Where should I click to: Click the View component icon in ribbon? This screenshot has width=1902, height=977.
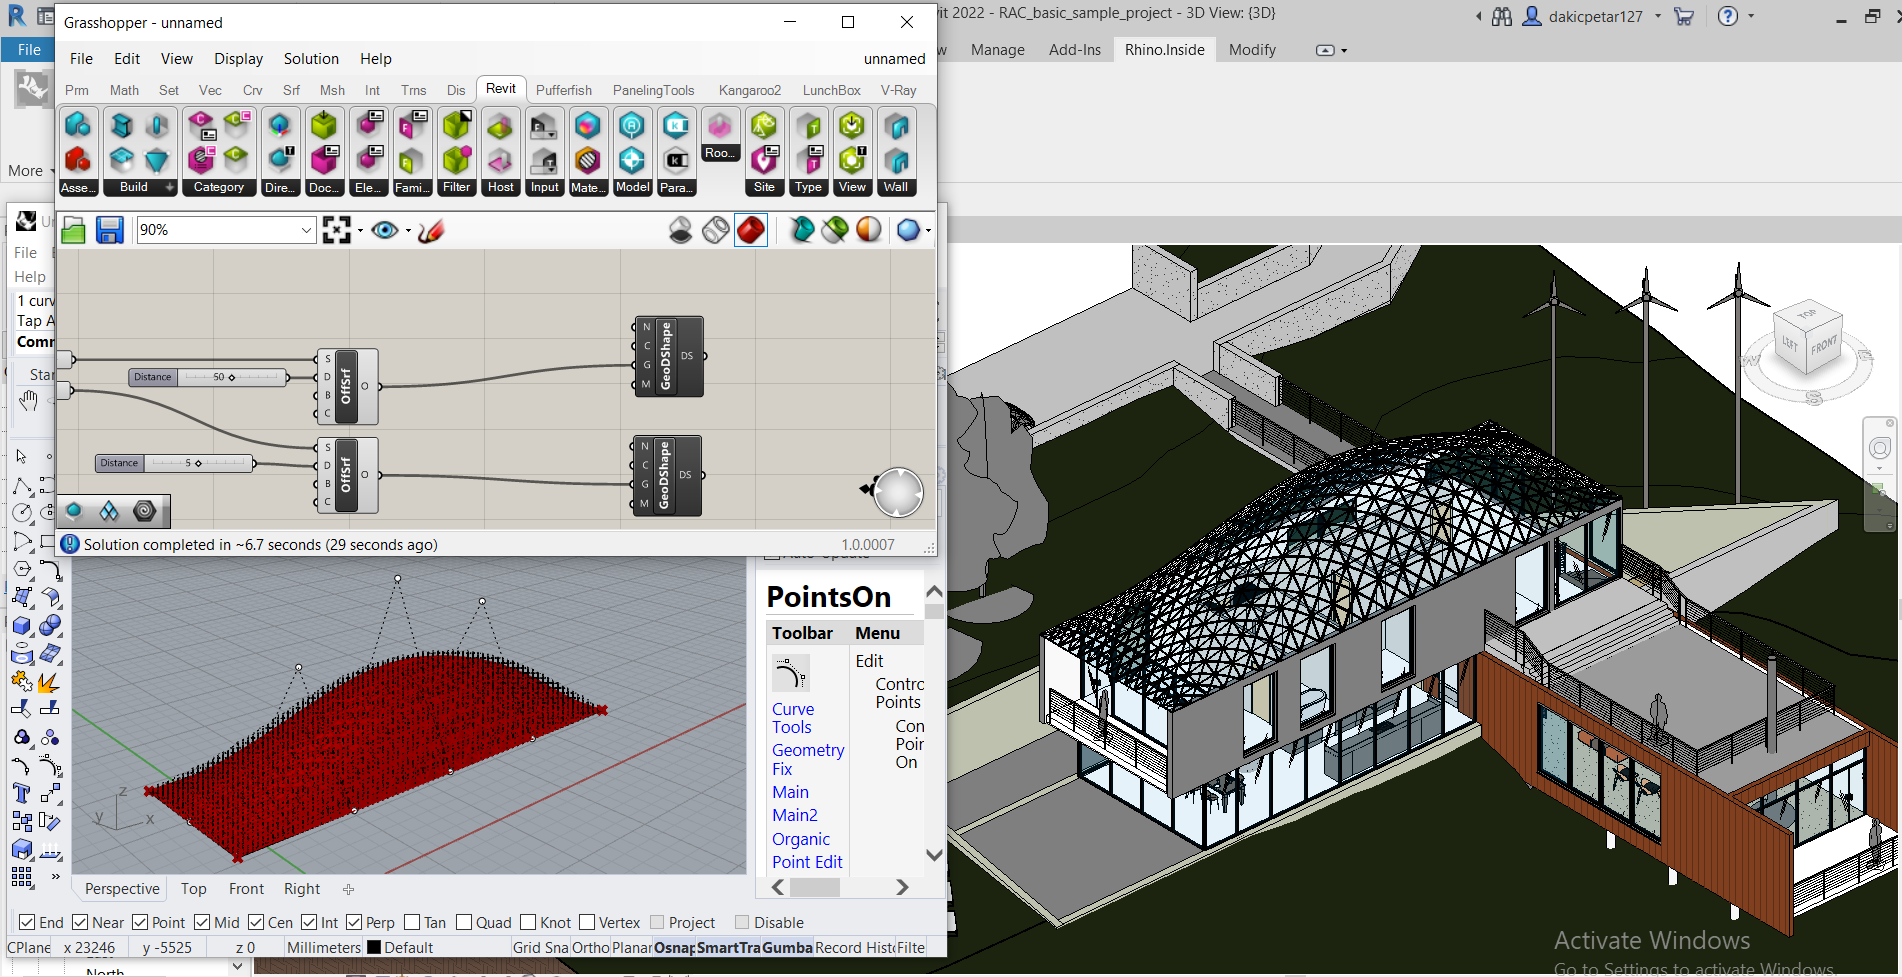(x=852, y=152)
